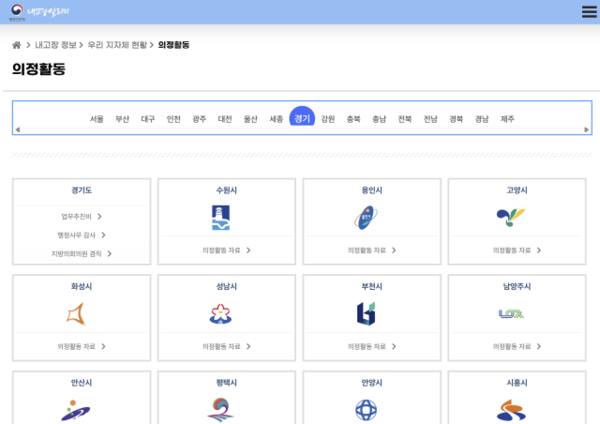Click the 평택시 city emblem
This screenshot has width=600, height=424.
(221, 410)
